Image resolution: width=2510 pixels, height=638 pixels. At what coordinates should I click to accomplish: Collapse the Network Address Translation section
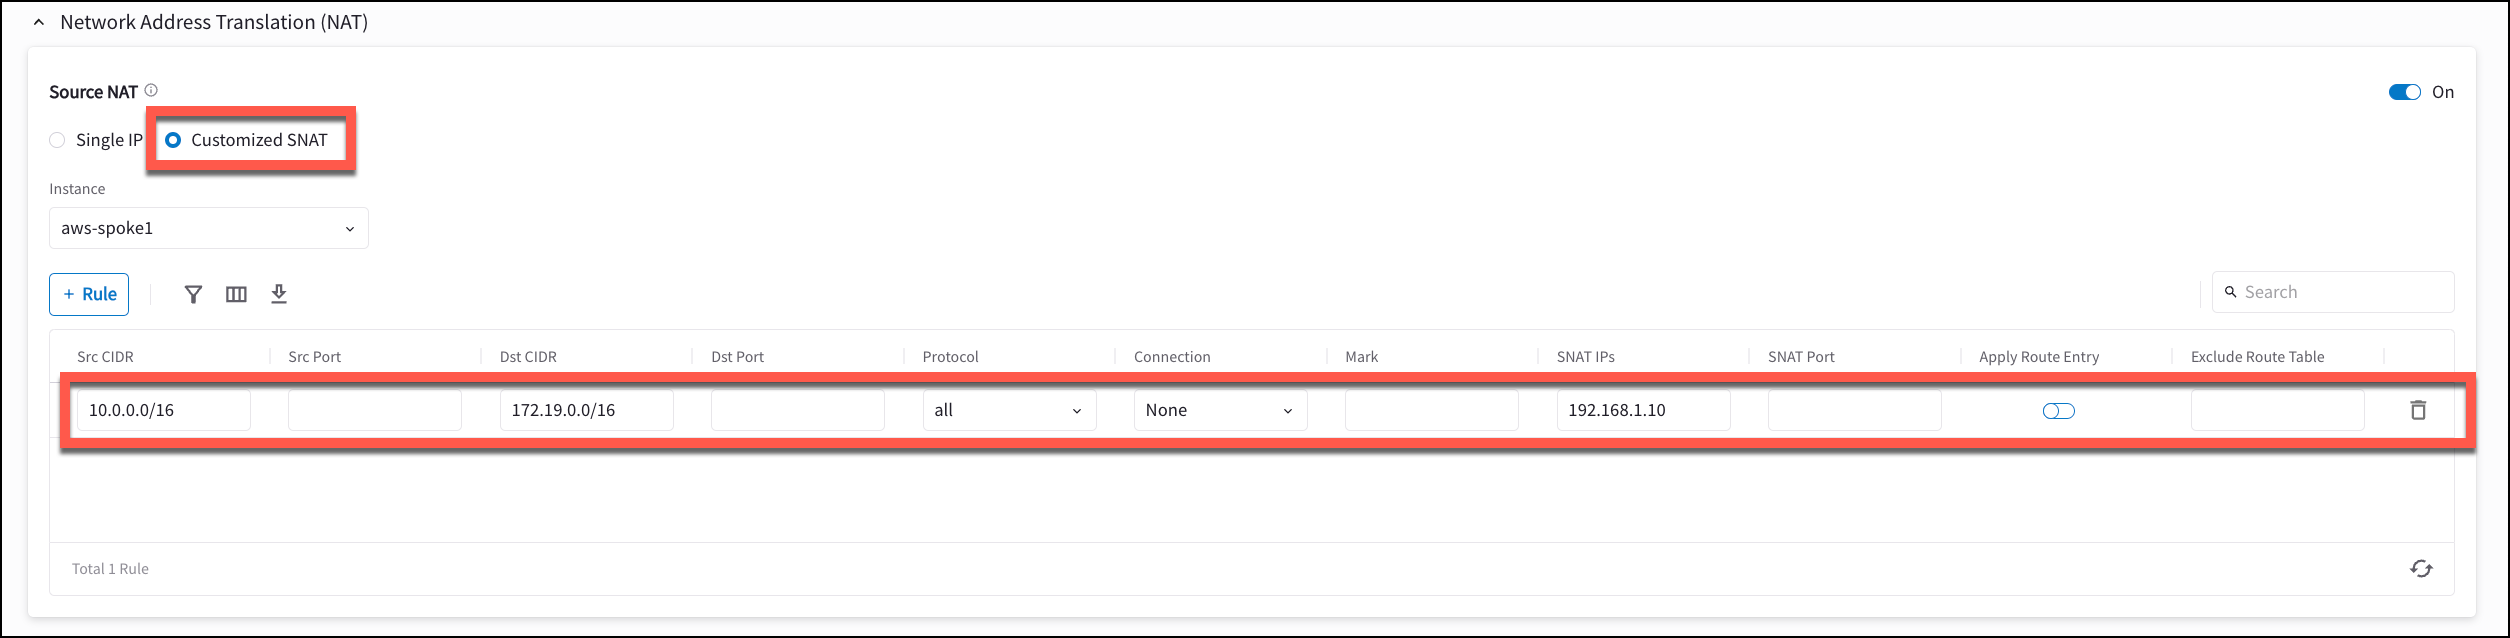[38, 22]
